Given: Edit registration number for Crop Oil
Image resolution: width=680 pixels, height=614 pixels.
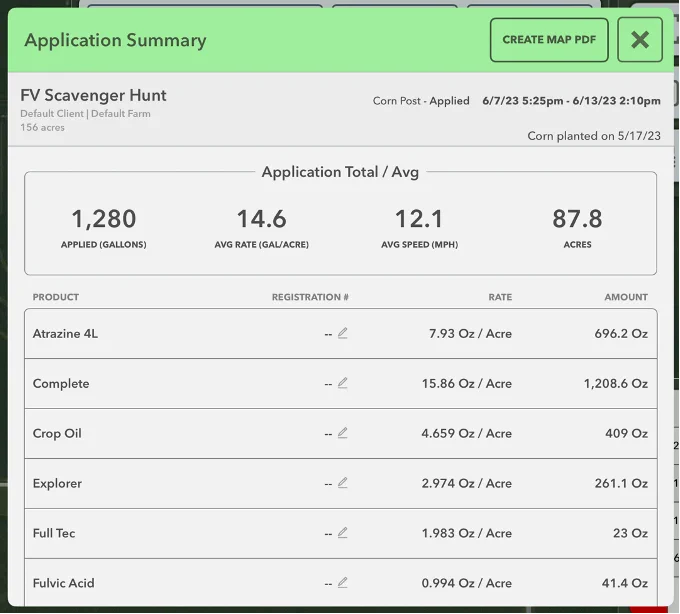Looking at the screenshot, I should click(x=343, y=433).
